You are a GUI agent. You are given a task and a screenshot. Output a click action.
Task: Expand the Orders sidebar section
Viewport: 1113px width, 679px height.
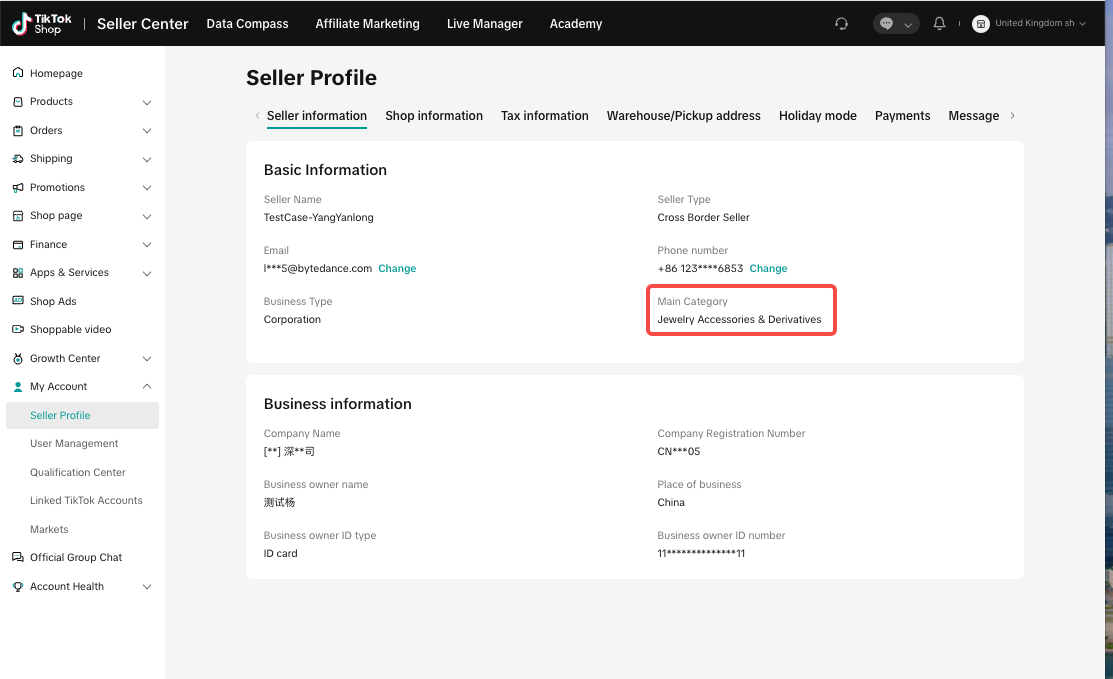click(147, 131)
